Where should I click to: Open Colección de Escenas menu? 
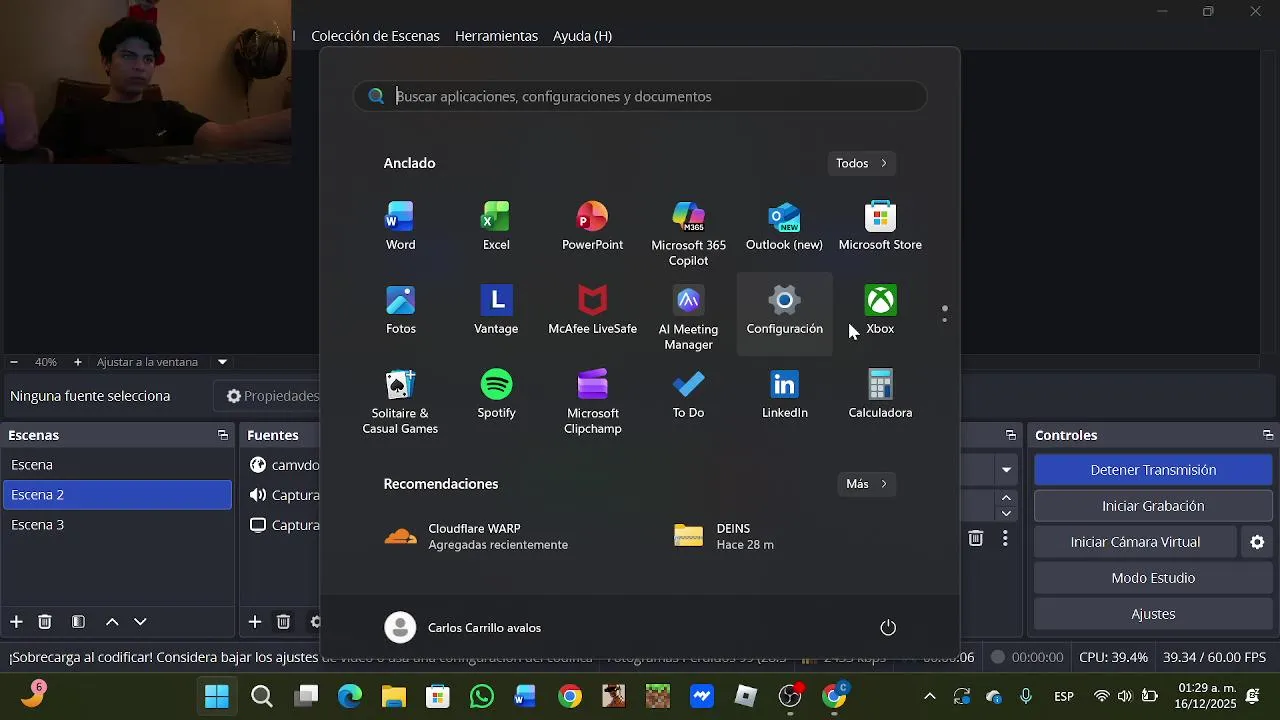coord(375,36)
